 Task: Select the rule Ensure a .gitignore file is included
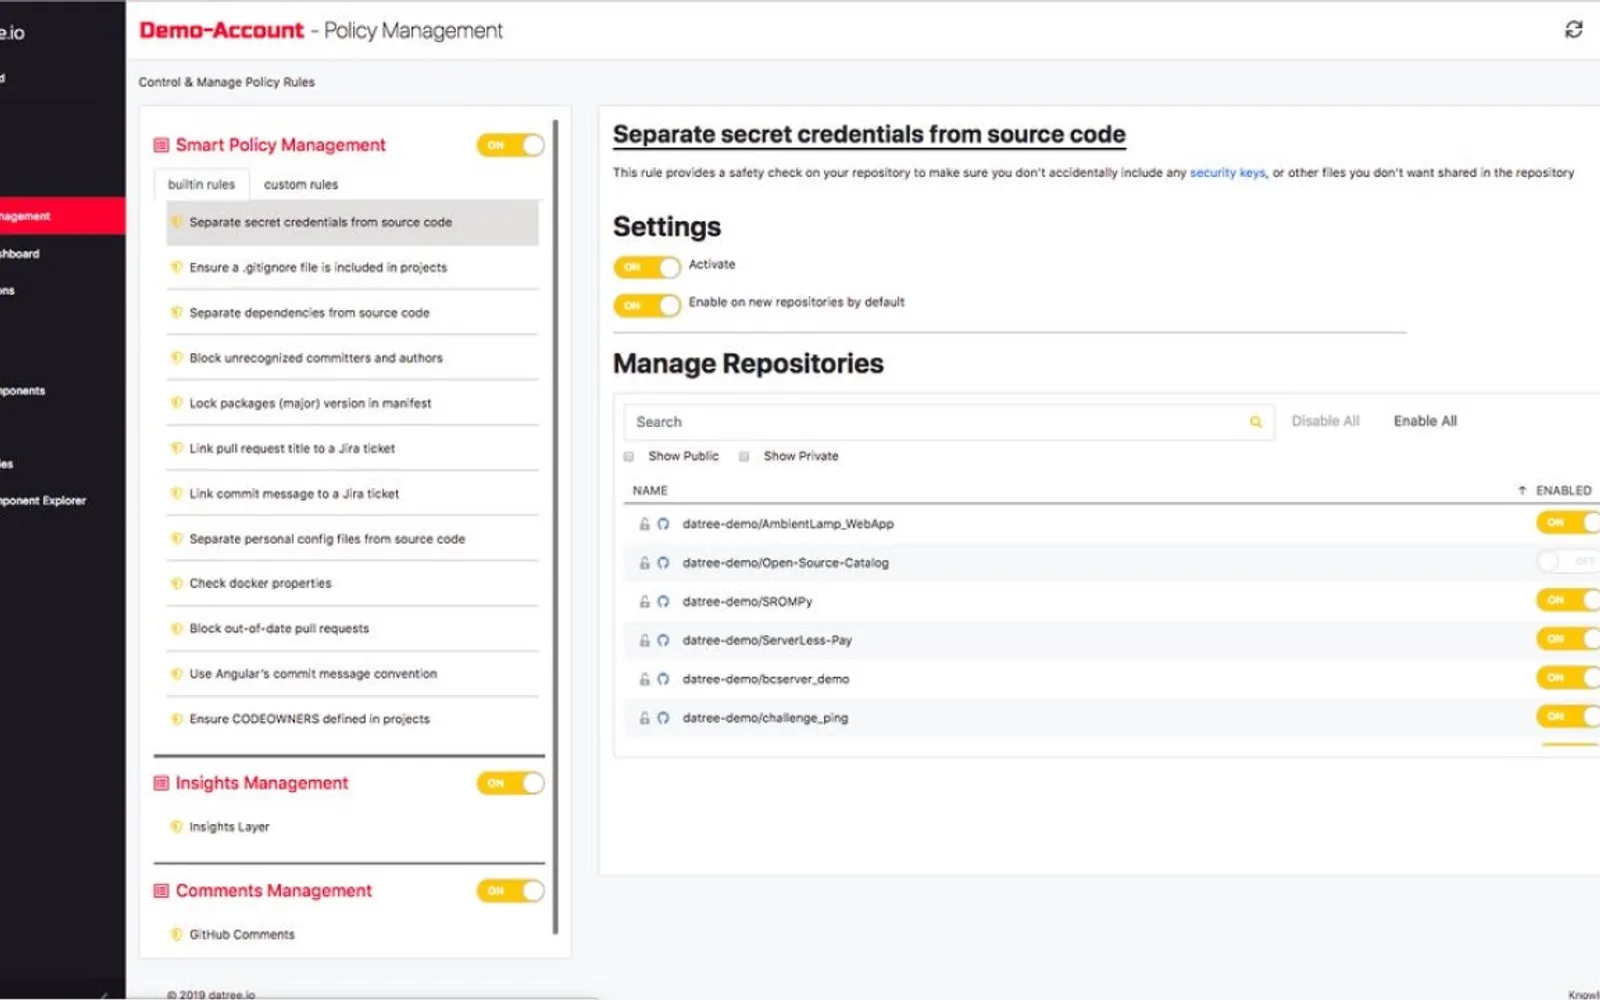click(352, 268)
